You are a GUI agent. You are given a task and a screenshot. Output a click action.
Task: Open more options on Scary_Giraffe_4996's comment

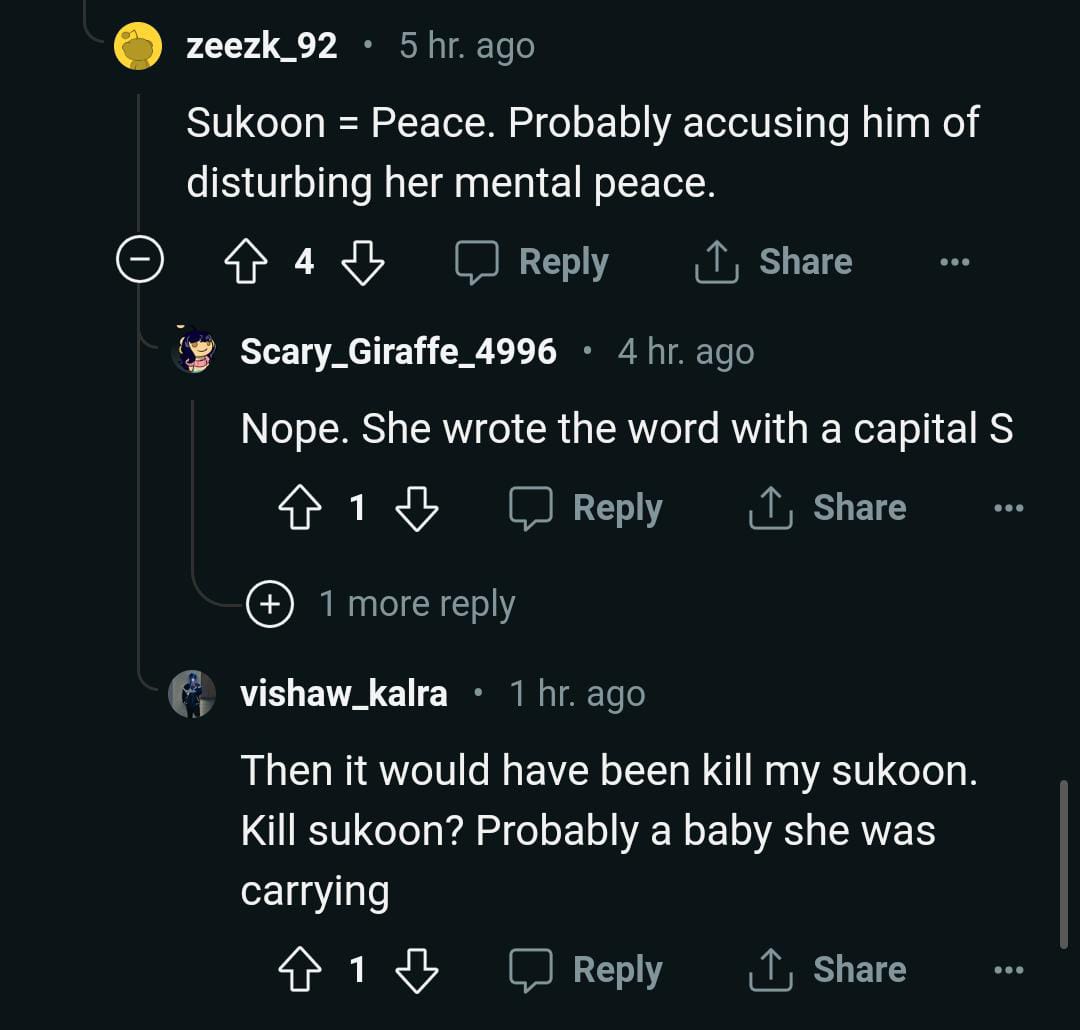point(1008,509)
